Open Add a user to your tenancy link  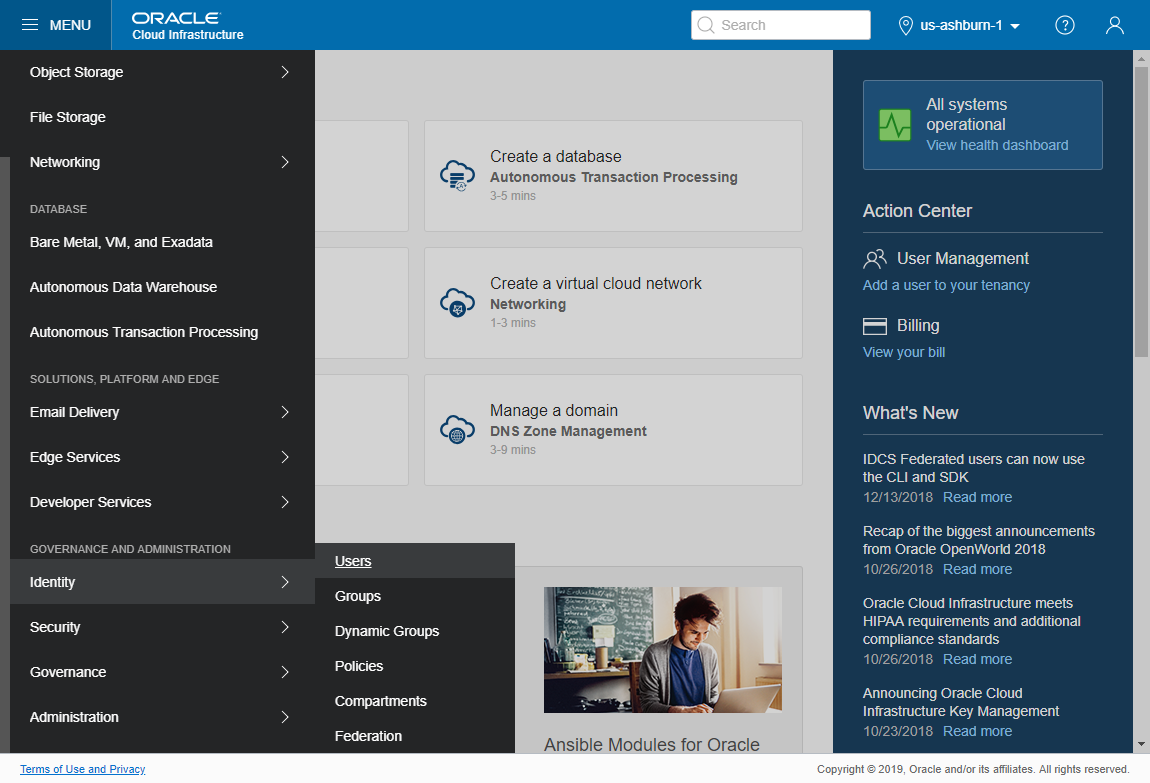click(x=946, y=285)
